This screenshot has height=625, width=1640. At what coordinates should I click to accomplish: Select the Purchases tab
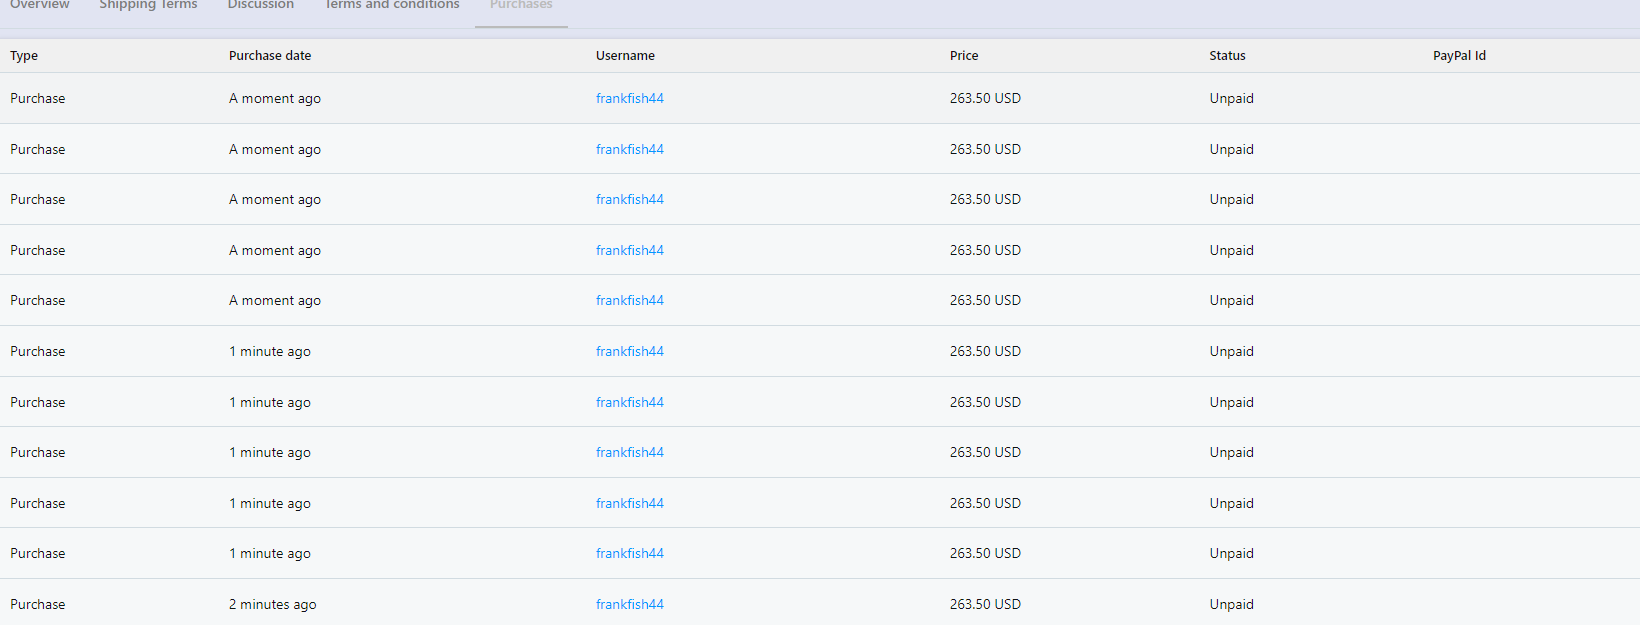pos(521,5)
